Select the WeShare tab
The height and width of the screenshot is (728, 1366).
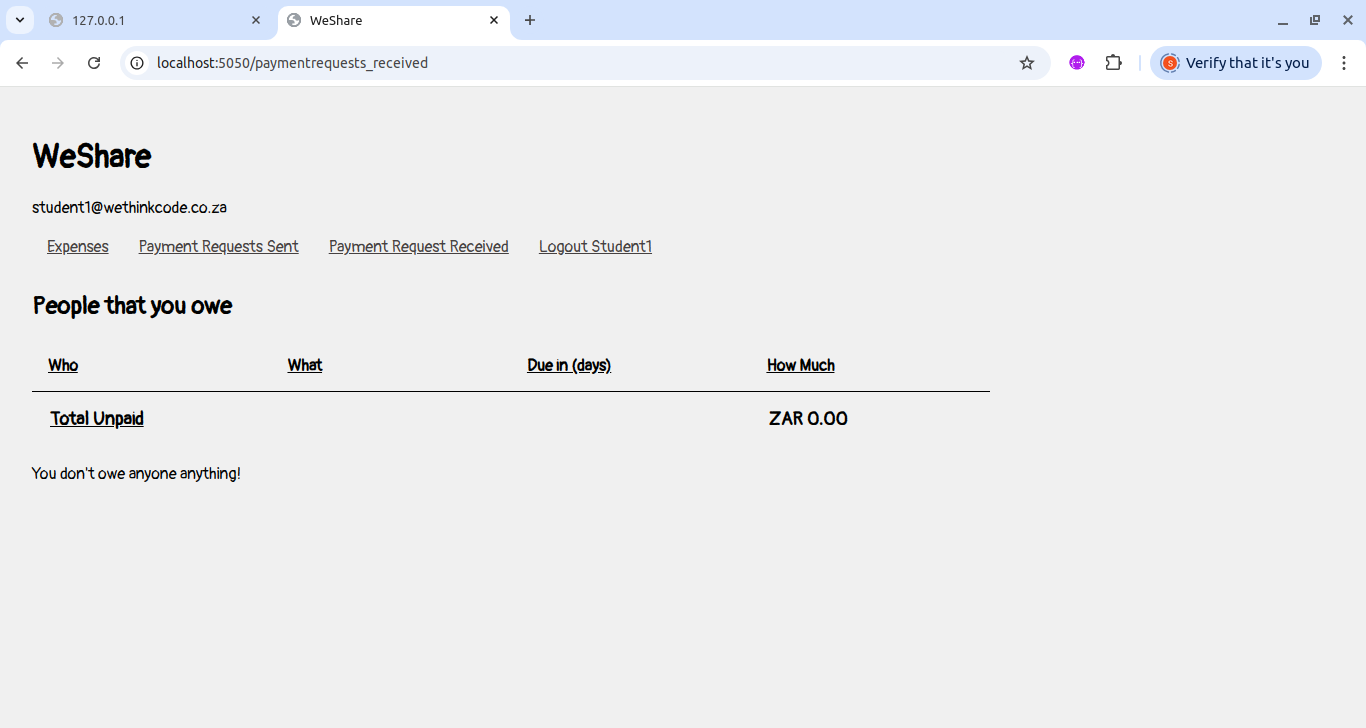[x=390, y=20]
